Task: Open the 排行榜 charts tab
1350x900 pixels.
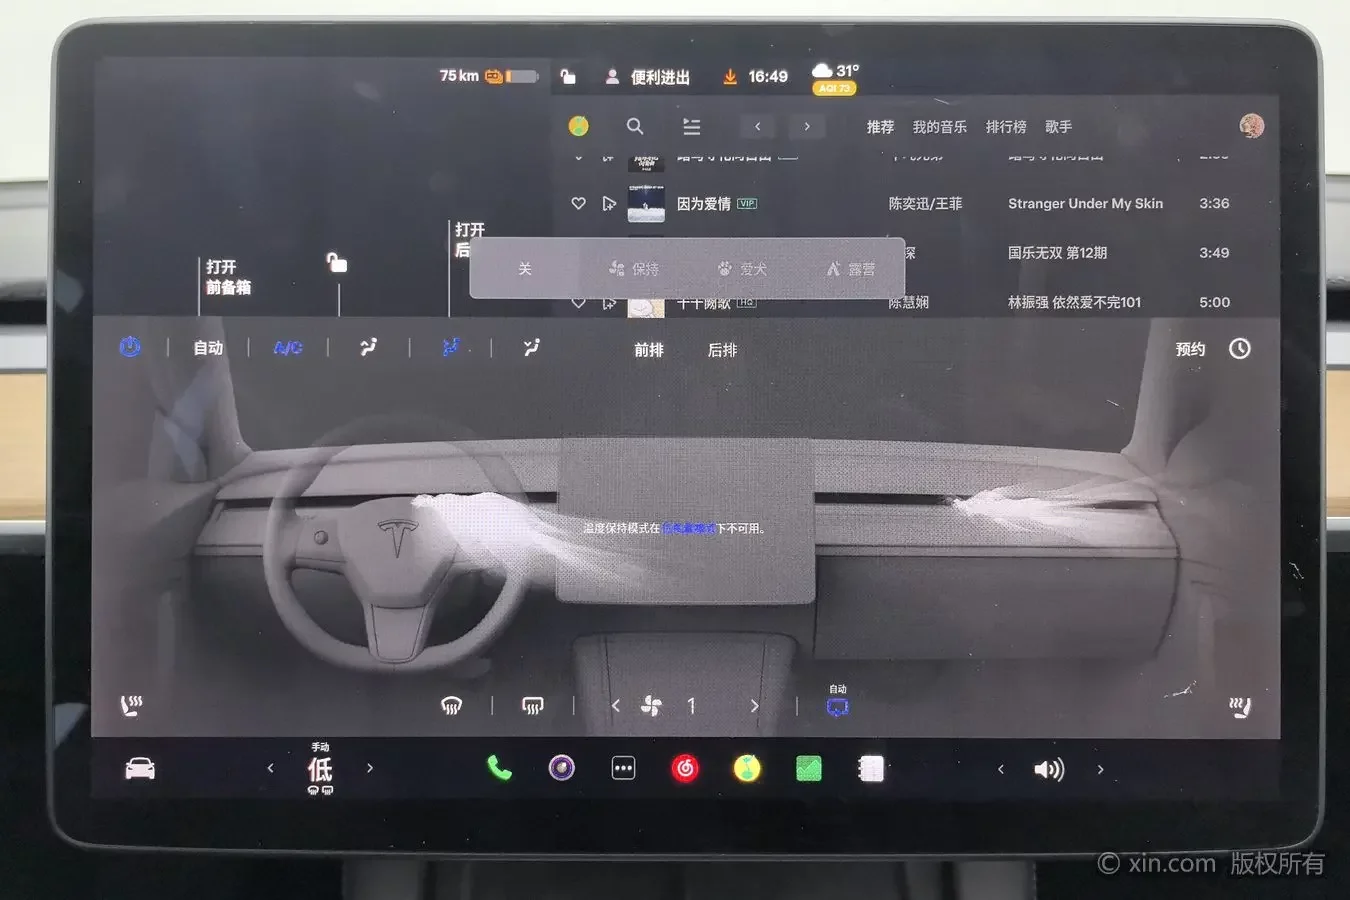Action: point(1006,127)
